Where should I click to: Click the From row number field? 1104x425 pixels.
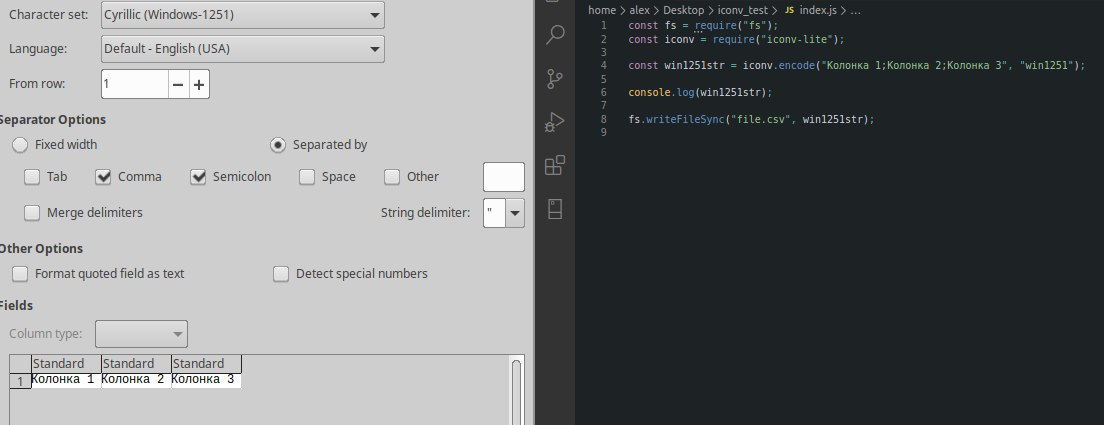coord(134,84)
